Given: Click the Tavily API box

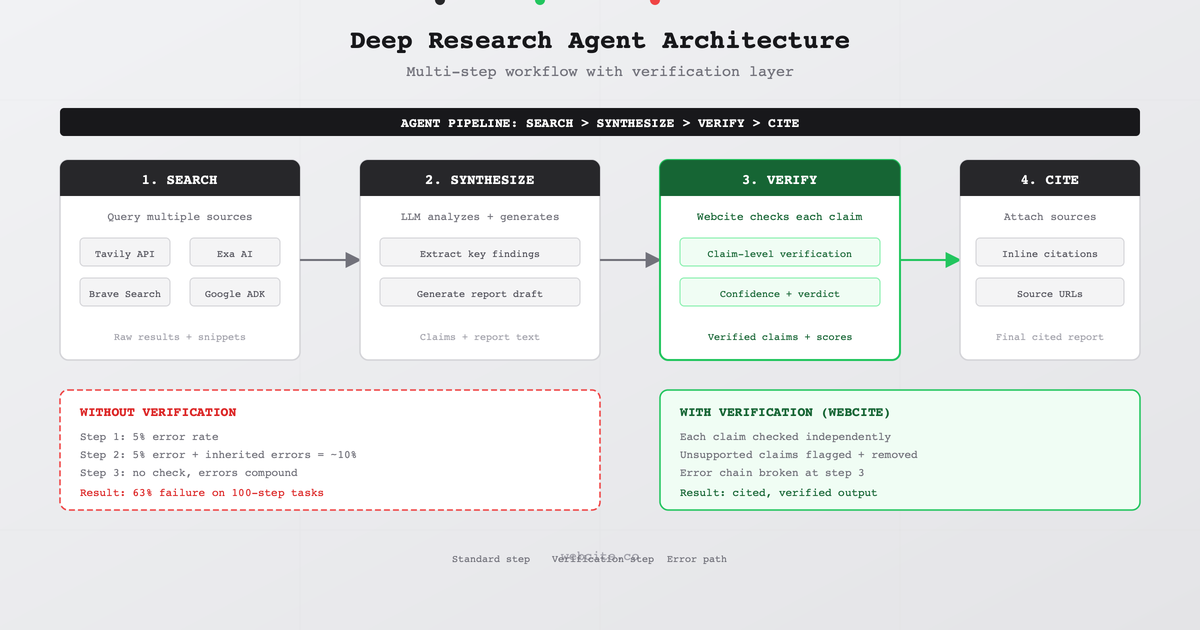Looking at the screenshot, I should pos(125,252).
